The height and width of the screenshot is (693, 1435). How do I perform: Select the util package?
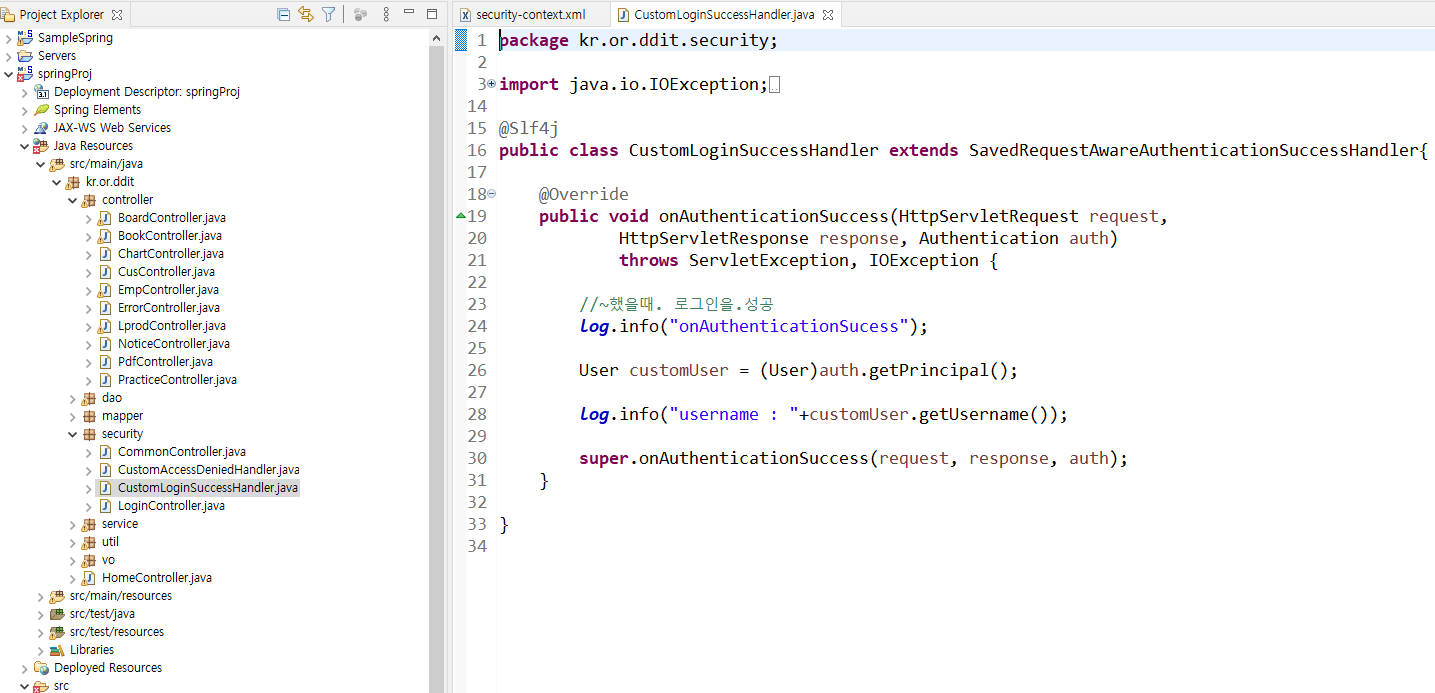[x=110, y=542]
